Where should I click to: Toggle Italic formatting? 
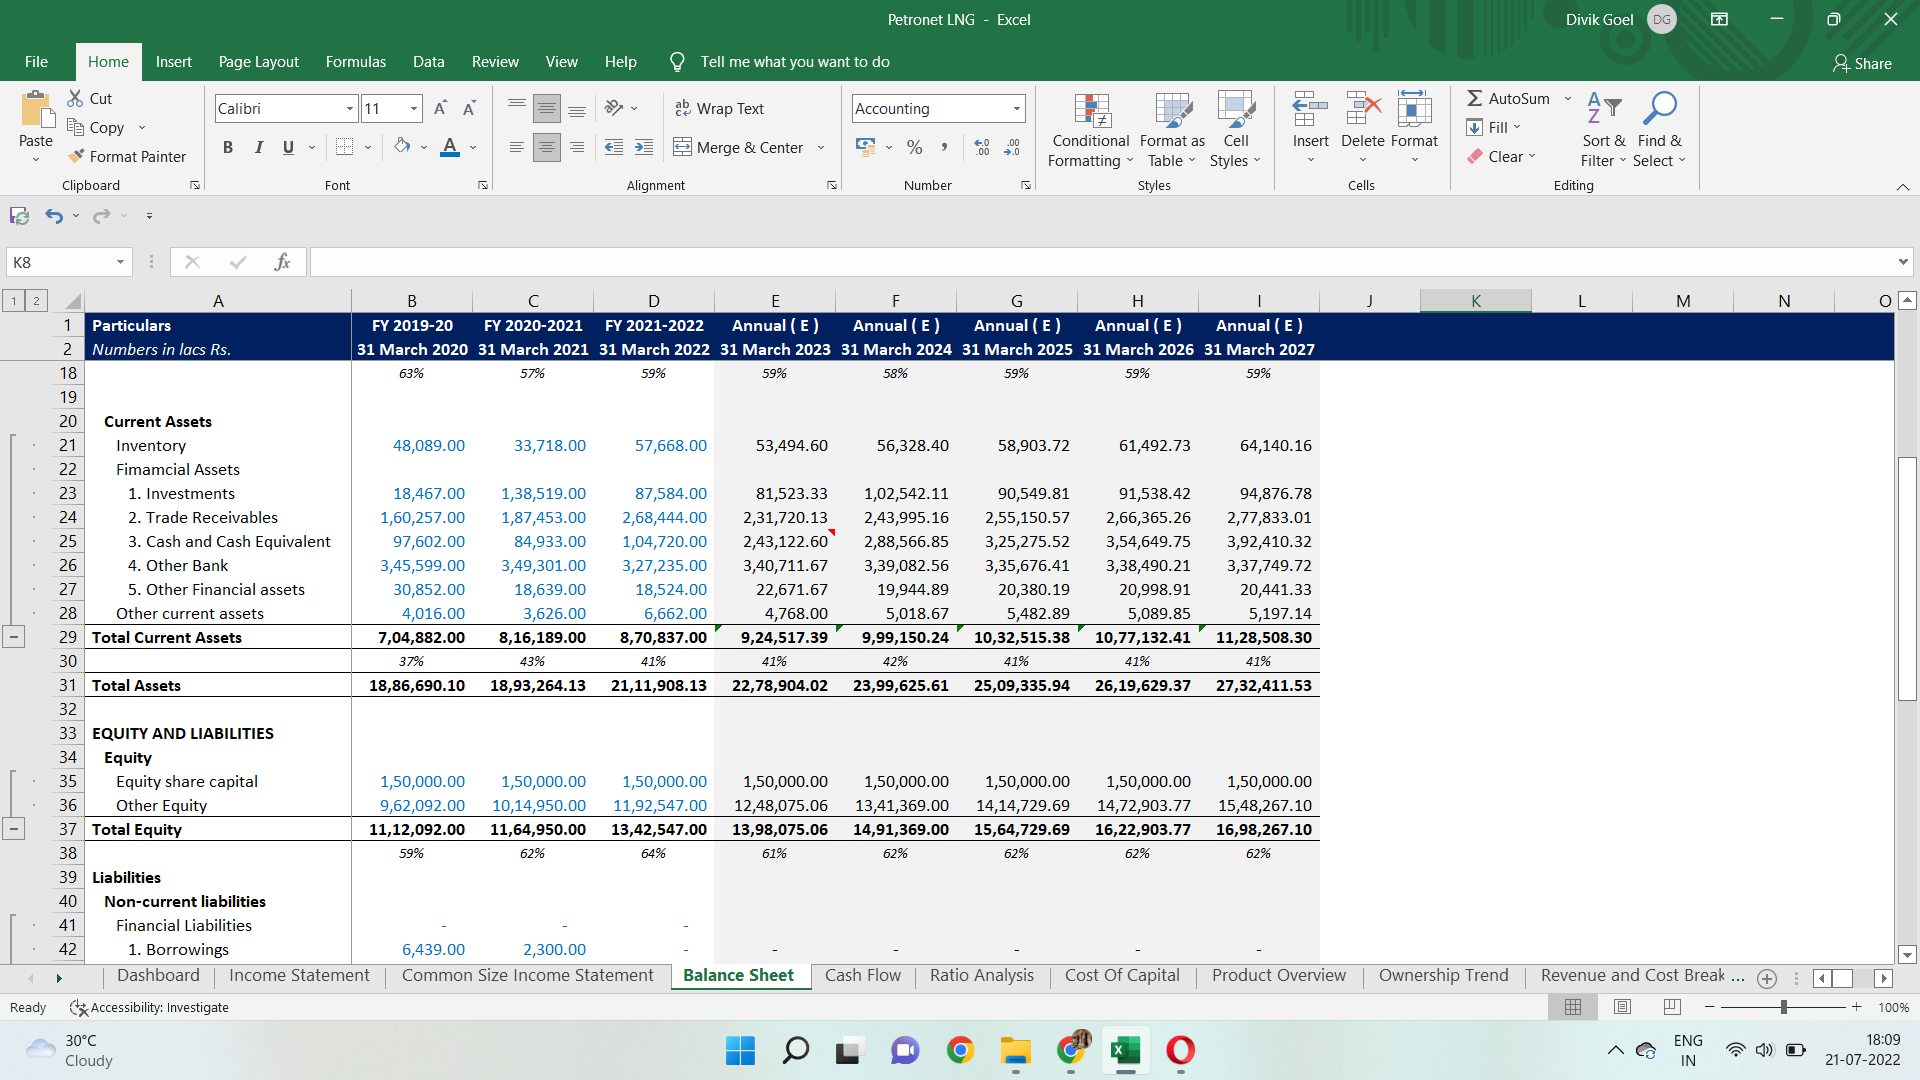pos(258,147)
